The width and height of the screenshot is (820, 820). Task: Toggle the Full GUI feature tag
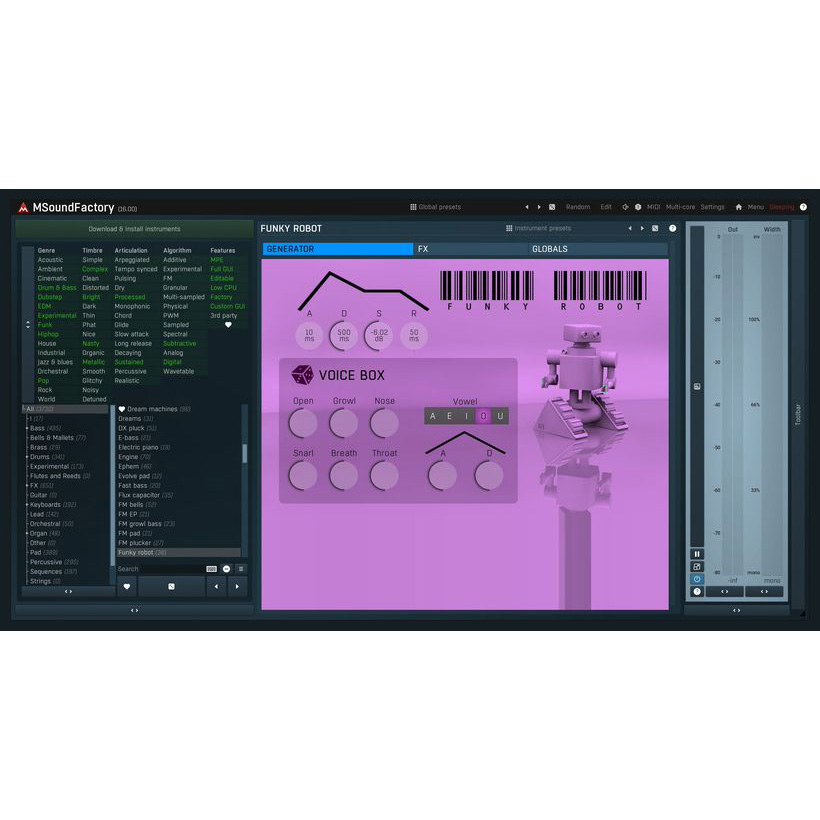[x=222, y=269]
